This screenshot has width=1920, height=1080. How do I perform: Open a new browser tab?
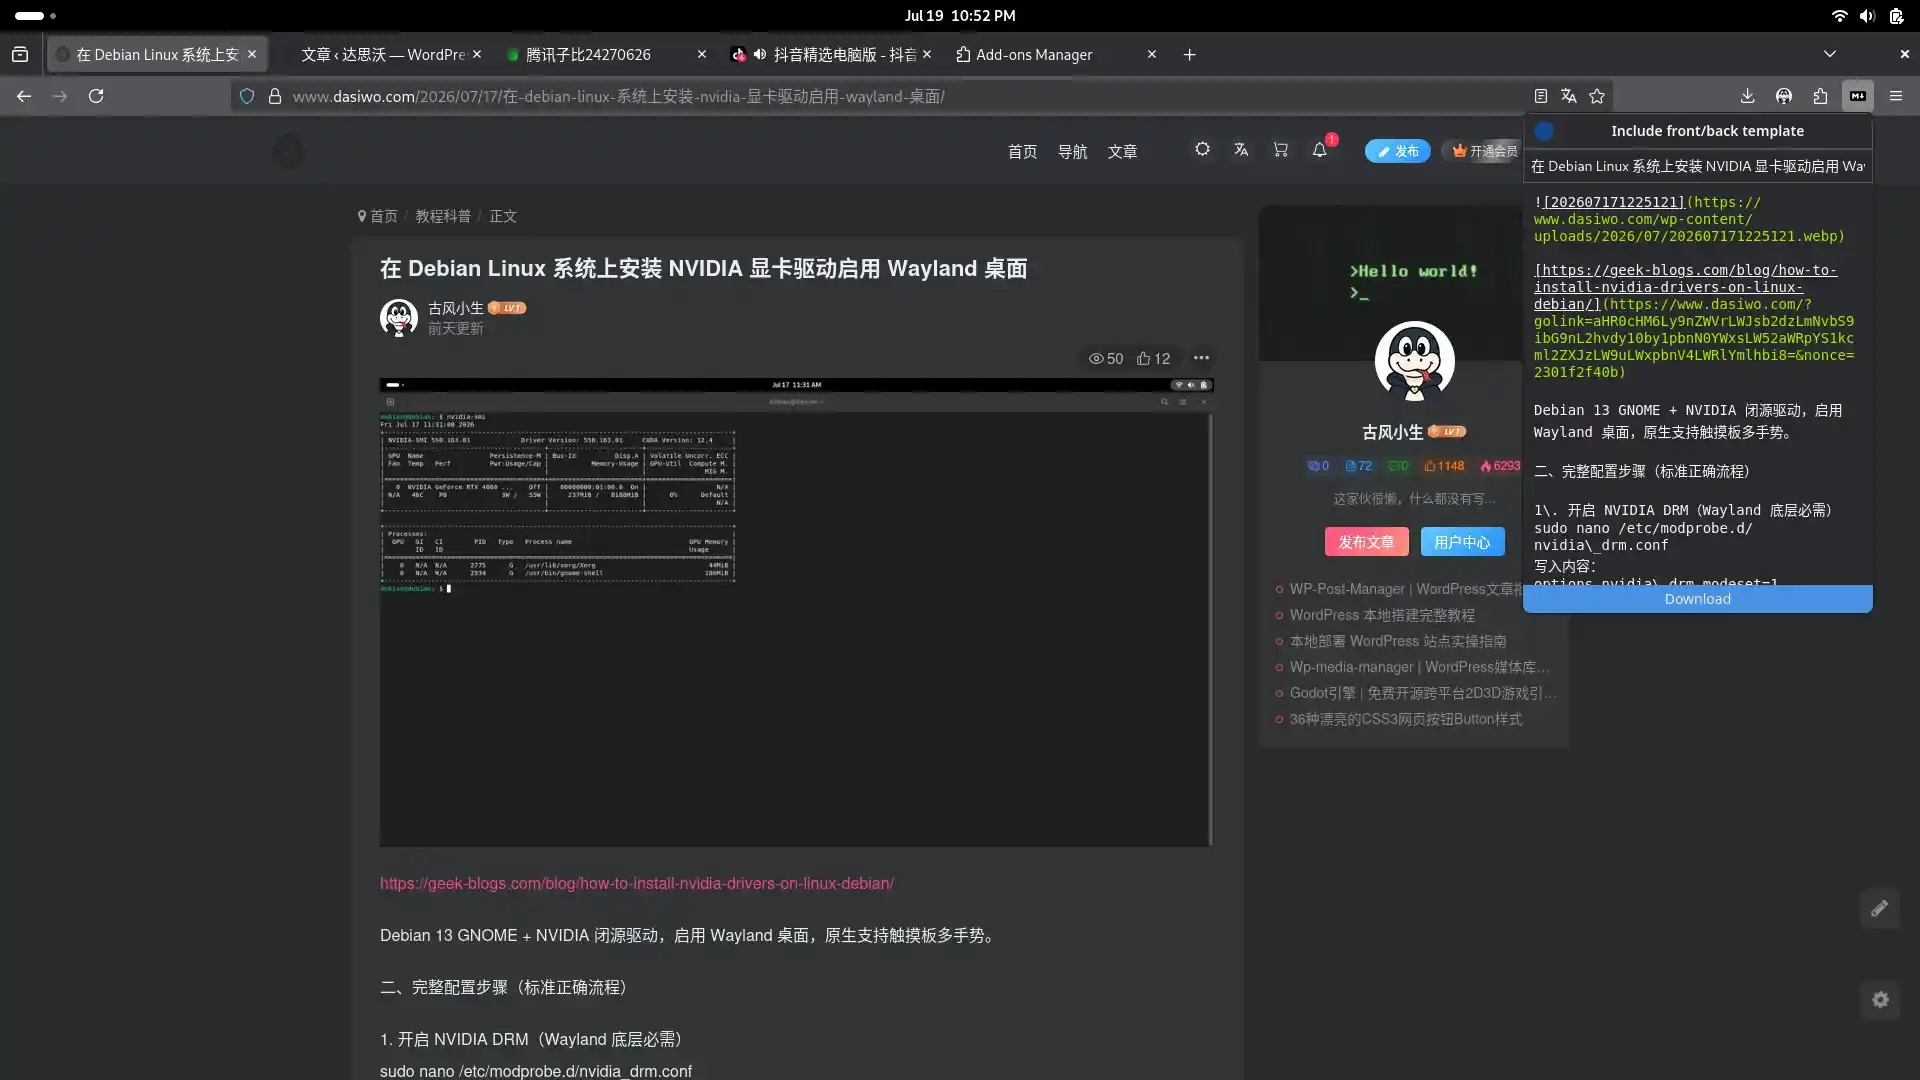click(1189, 54)
